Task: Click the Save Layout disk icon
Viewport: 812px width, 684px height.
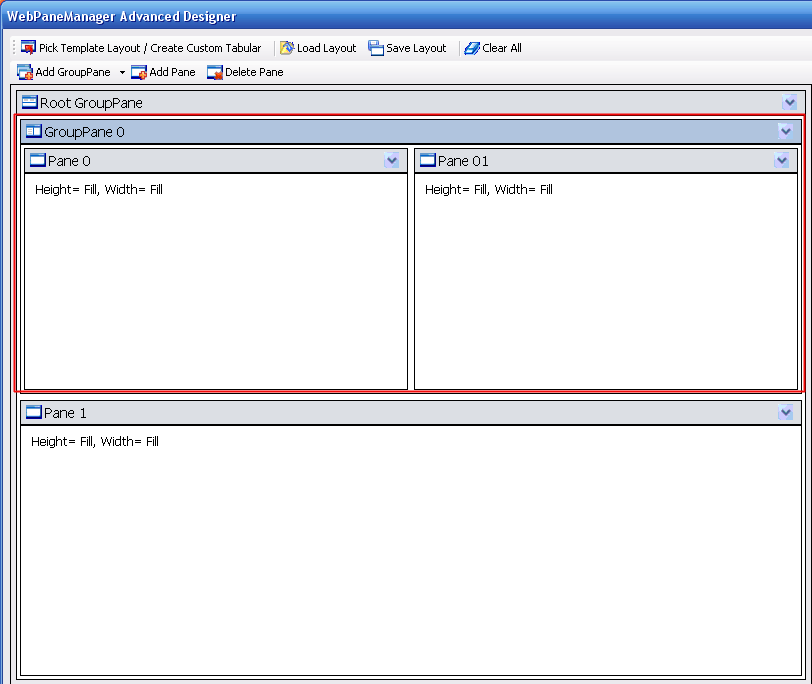Action: point(376,48)
